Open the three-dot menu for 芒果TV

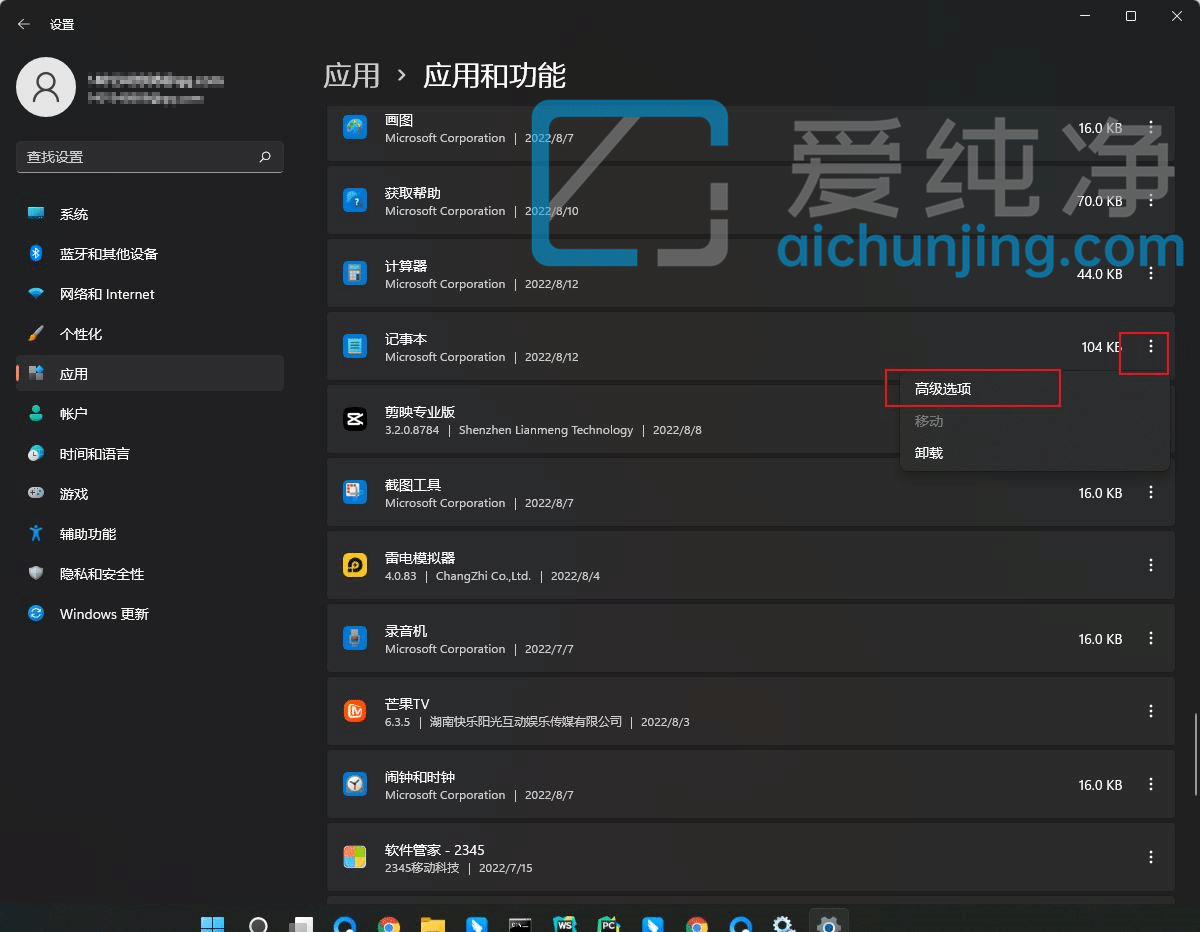click(x=1151, y=711)
